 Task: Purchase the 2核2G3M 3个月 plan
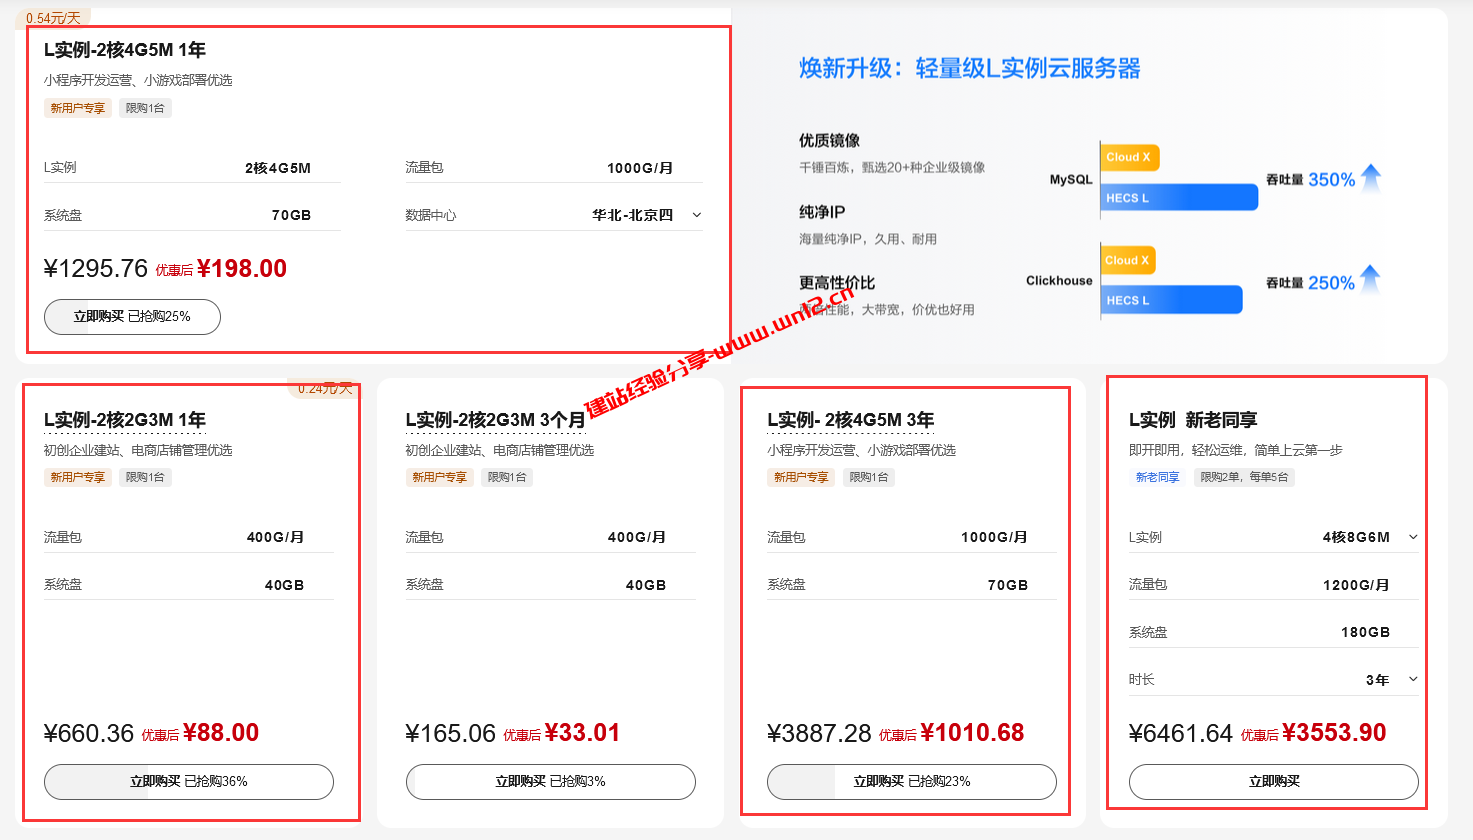(x=549, y=782)
